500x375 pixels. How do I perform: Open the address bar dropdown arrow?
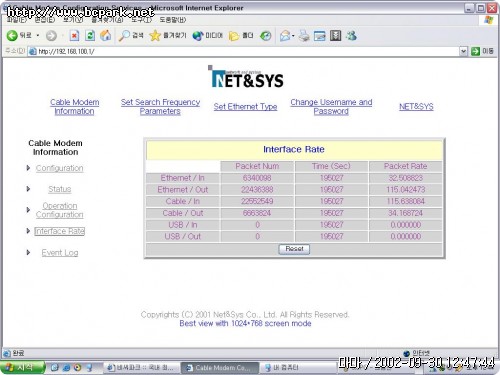(x=463, y=51)
